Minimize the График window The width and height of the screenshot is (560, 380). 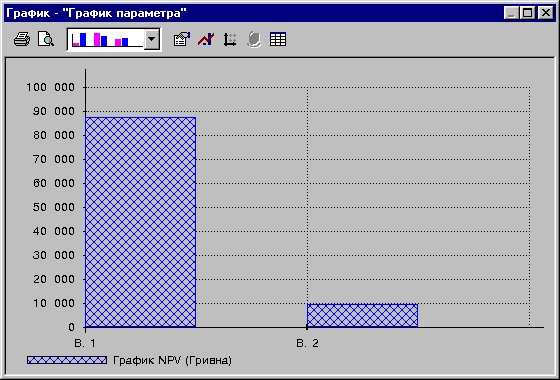(x=511, y=13)
